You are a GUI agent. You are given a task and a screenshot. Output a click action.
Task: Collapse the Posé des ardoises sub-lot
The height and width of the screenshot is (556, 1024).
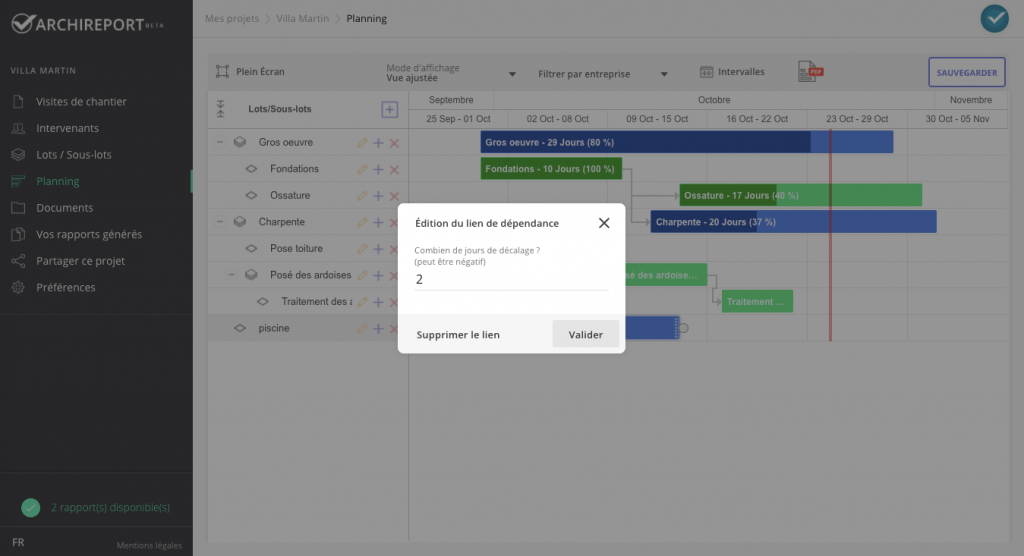(232, 275)
